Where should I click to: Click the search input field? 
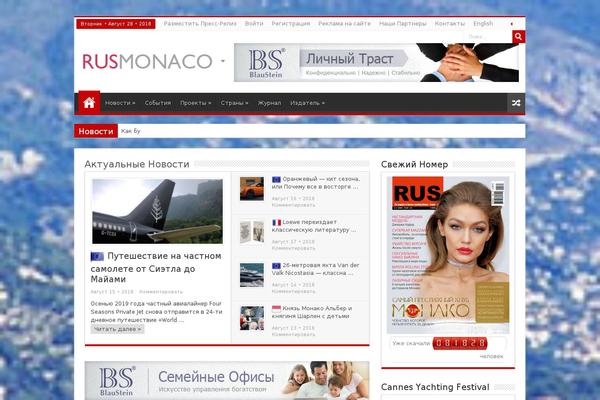489,37
